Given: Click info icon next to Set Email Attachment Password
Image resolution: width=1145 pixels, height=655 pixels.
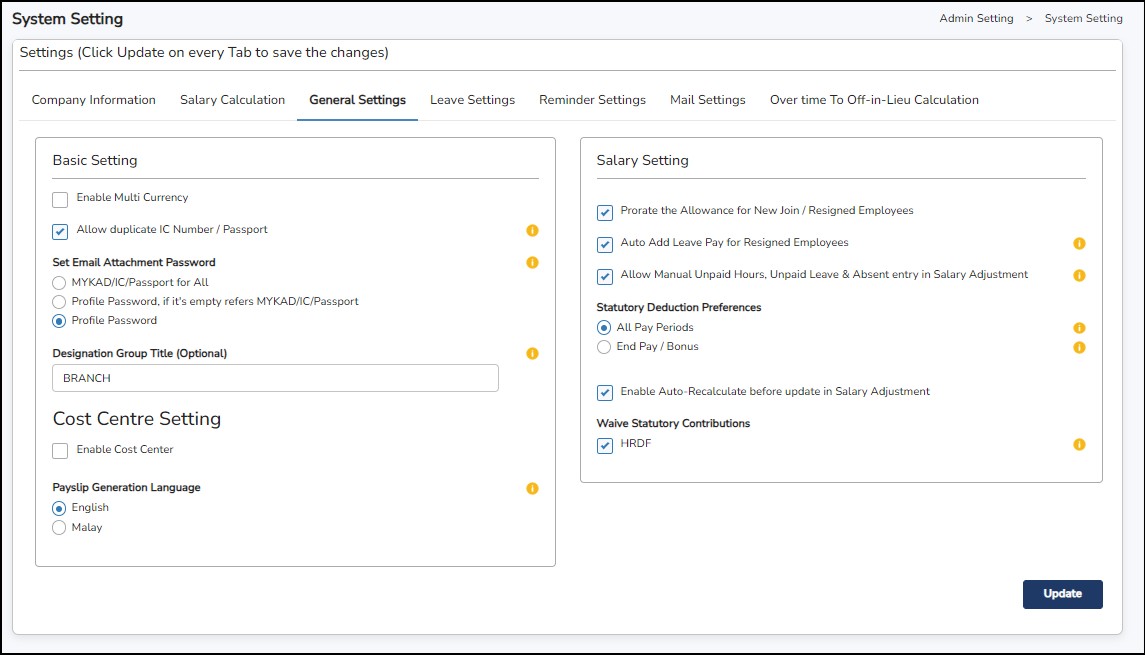Looking at the screenshot, I should click(532, 263).
